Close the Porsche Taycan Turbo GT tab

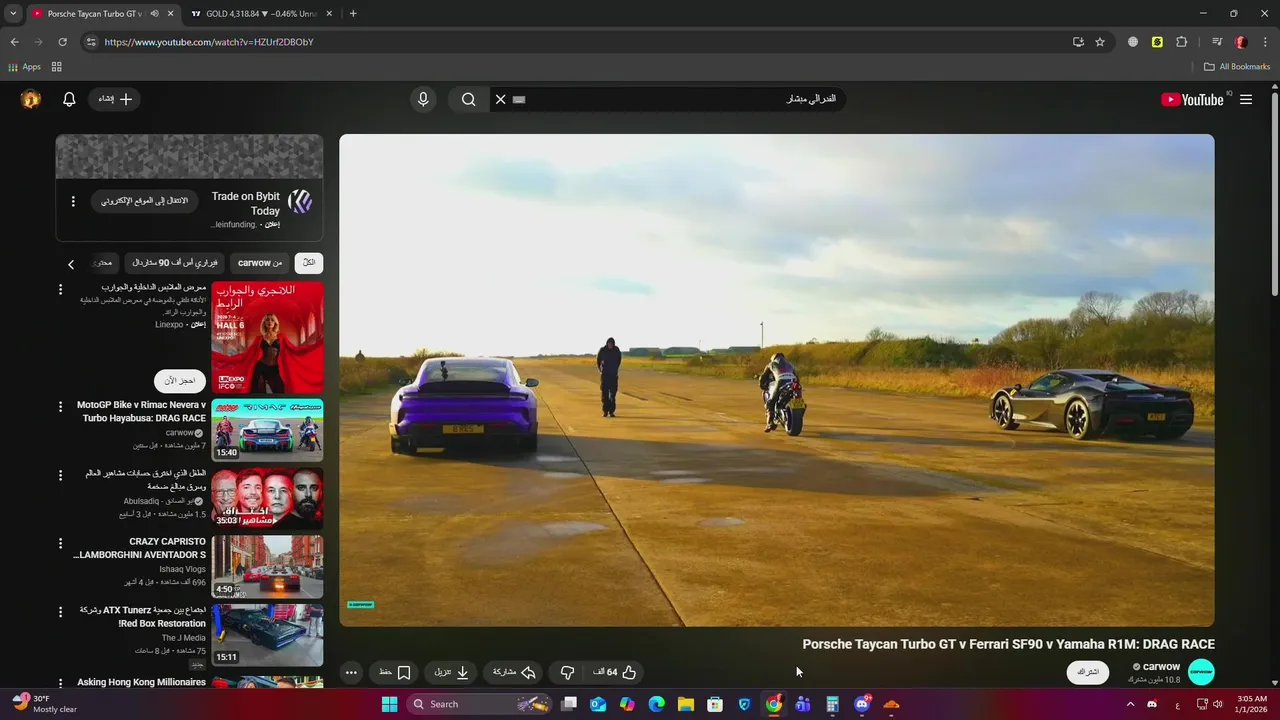click(171, 14)
